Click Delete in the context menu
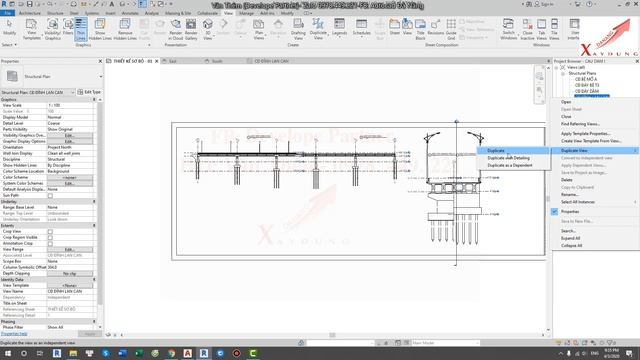The width and height of the screenshot is (640, 360). [x=567, y=180]
